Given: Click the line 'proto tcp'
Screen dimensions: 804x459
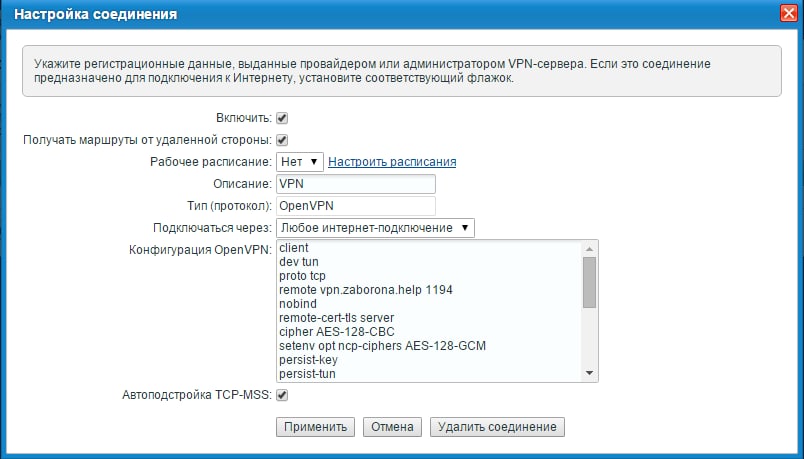Looking at the screenshot, I should [x=302, y=275].
